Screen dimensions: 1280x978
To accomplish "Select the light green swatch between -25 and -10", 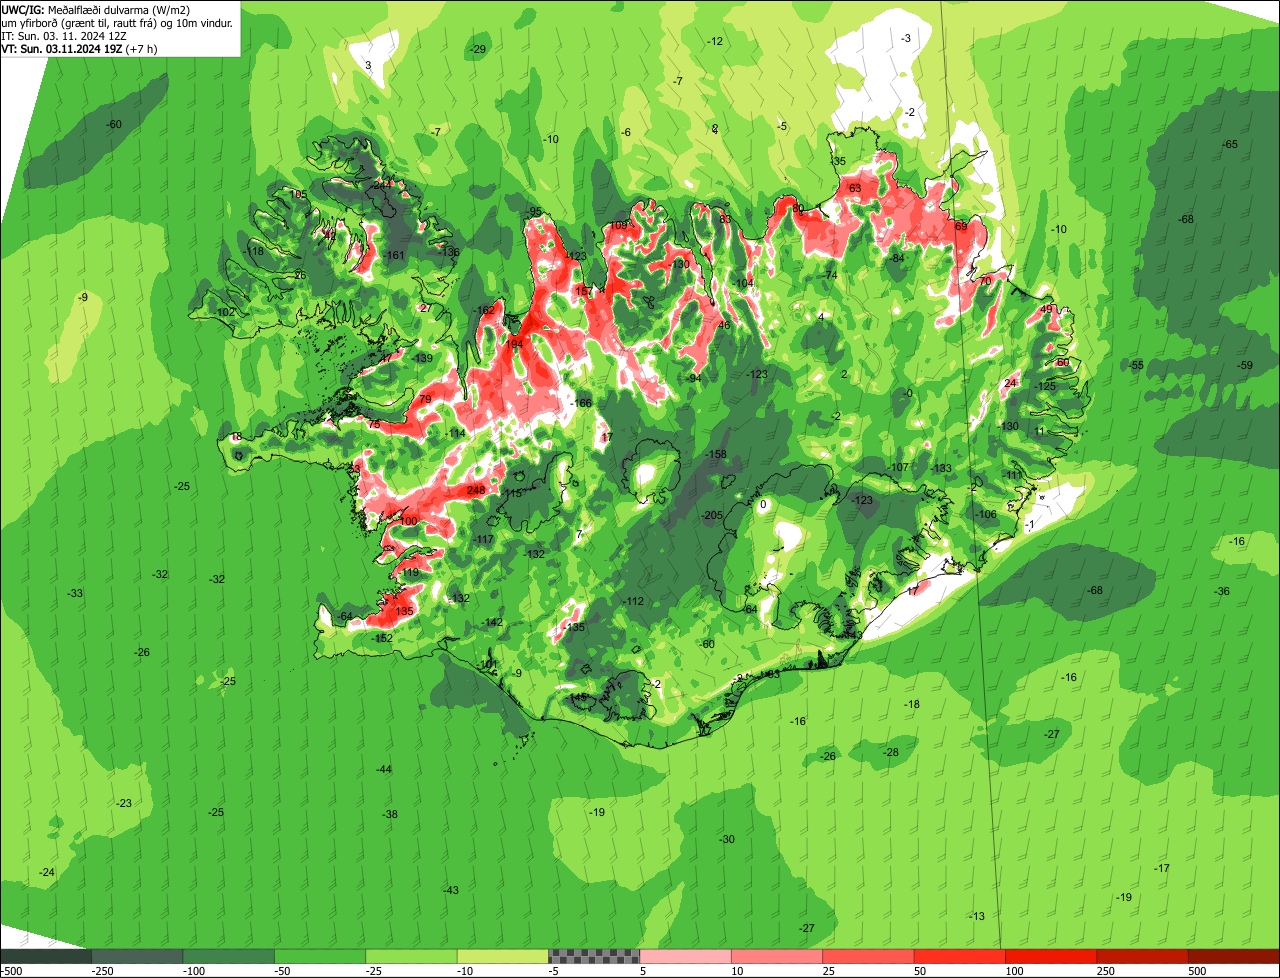I will (412, 956).
